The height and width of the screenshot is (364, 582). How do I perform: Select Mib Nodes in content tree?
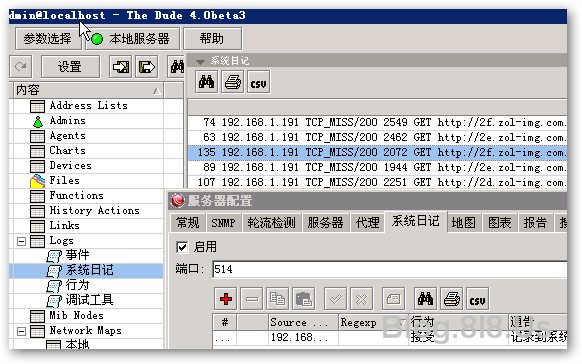tap(76, 316)
